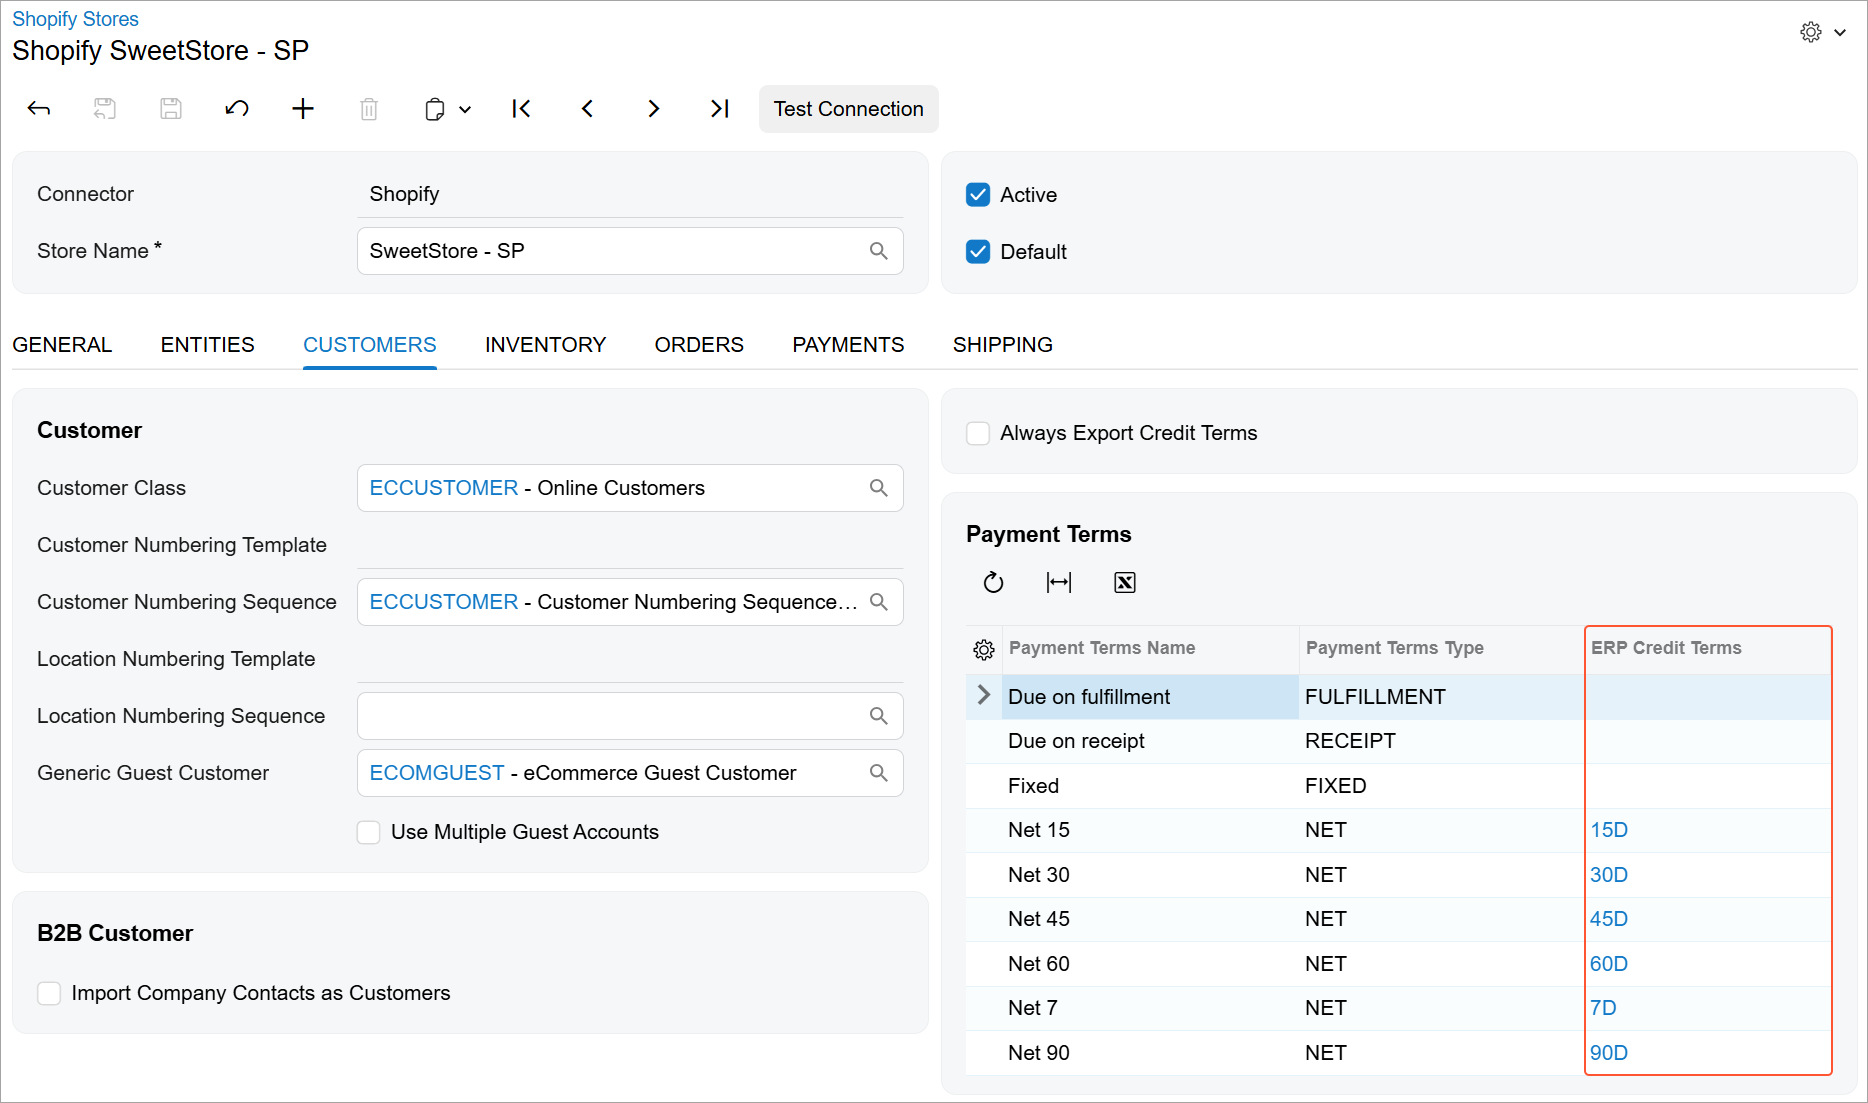Image resolution: width=1868 pixels, height=1103 pixels.
Task: Click the Delete trash toolbar icon
Action: [x=369, y=109]
